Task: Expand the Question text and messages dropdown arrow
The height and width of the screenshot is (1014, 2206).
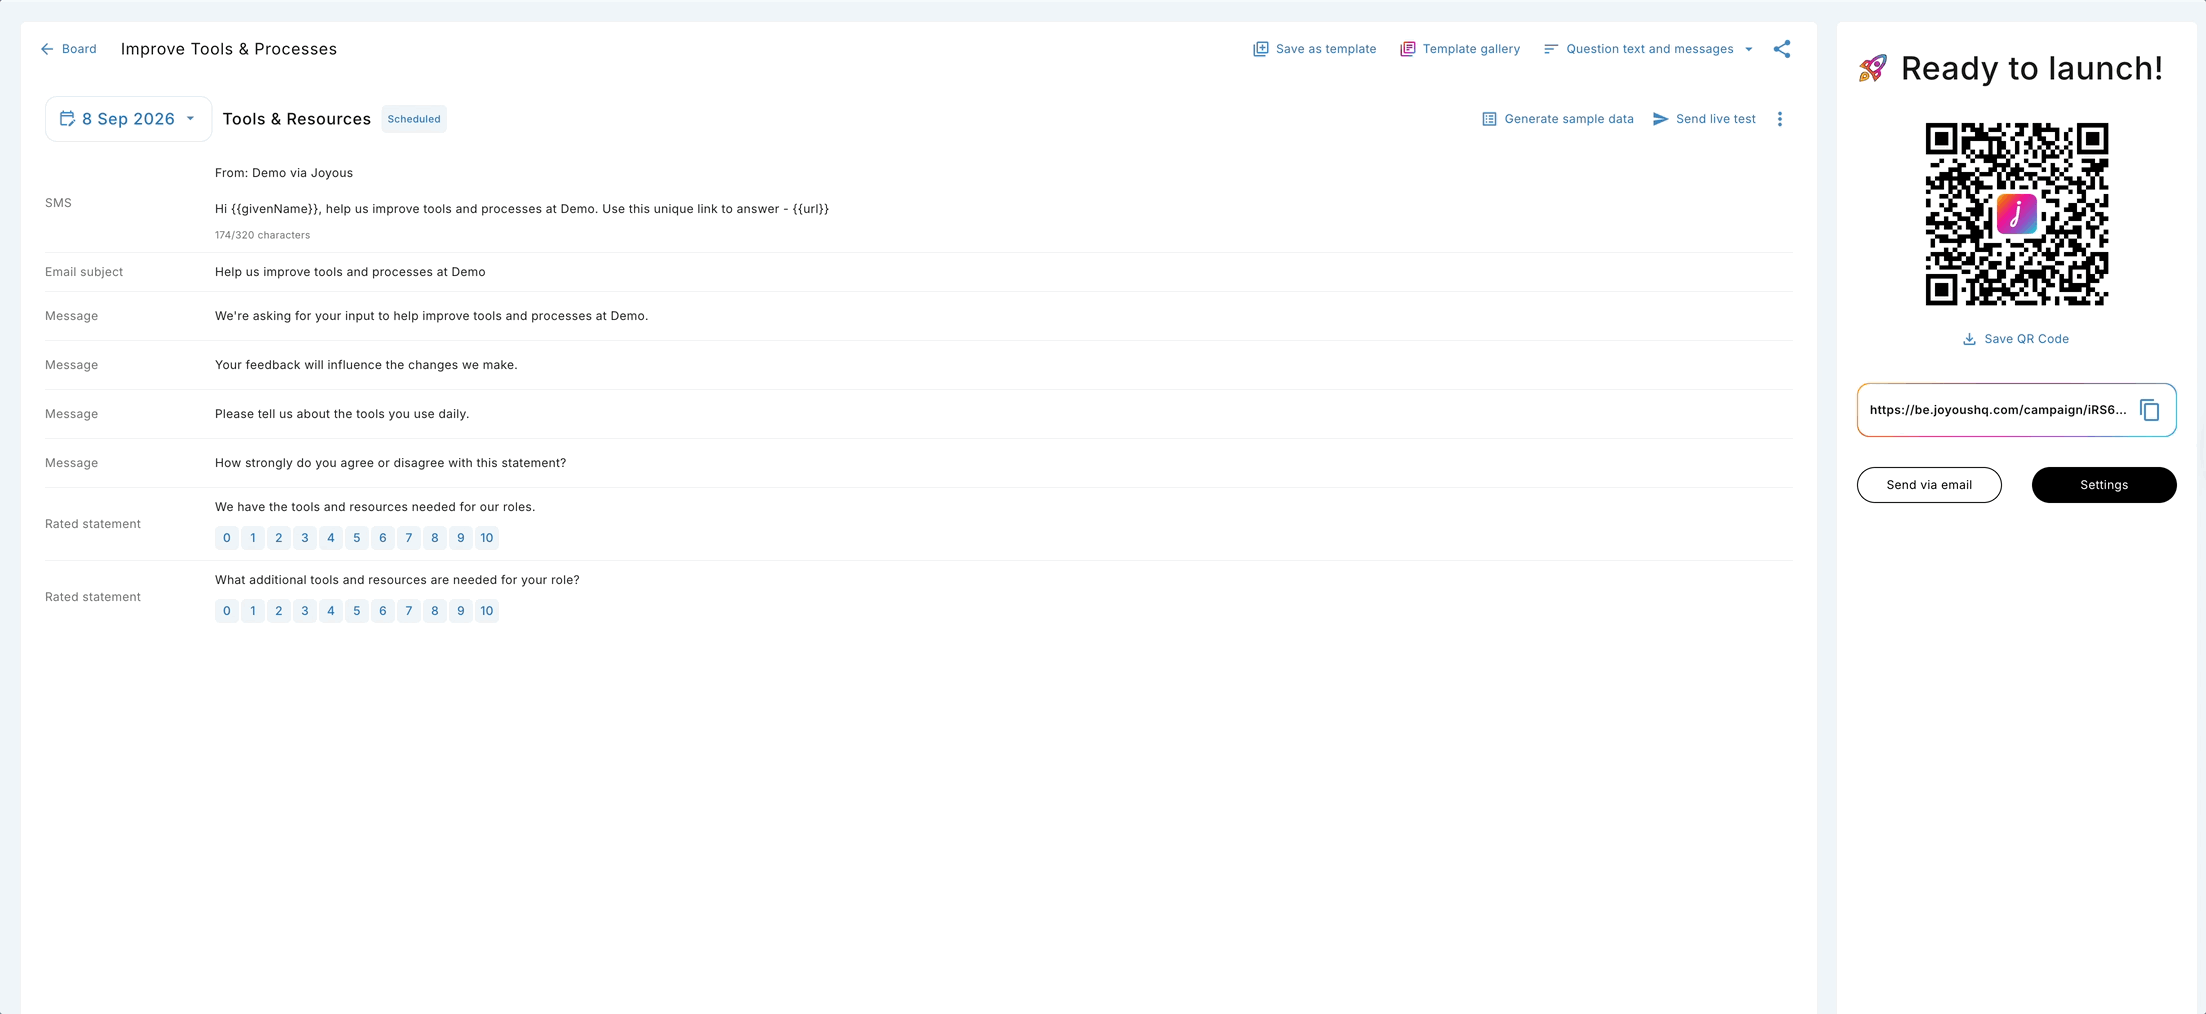Action: (x=1749, y=49)
